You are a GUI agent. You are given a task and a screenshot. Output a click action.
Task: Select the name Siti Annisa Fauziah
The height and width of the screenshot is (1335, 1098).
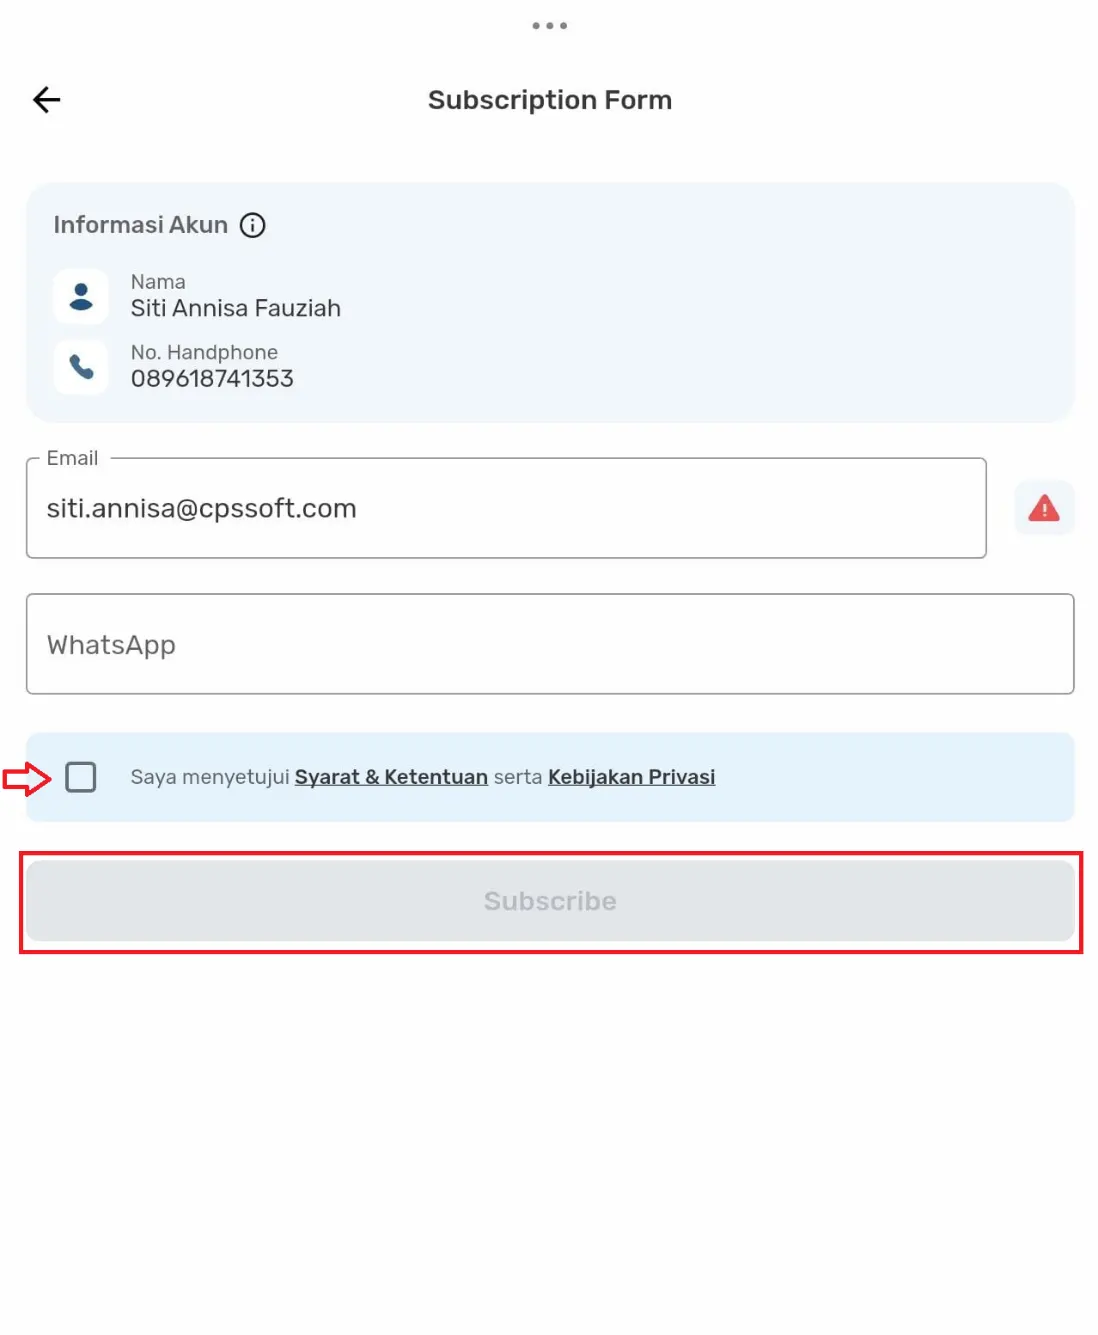pyautogui.click(x=236, y=309)
